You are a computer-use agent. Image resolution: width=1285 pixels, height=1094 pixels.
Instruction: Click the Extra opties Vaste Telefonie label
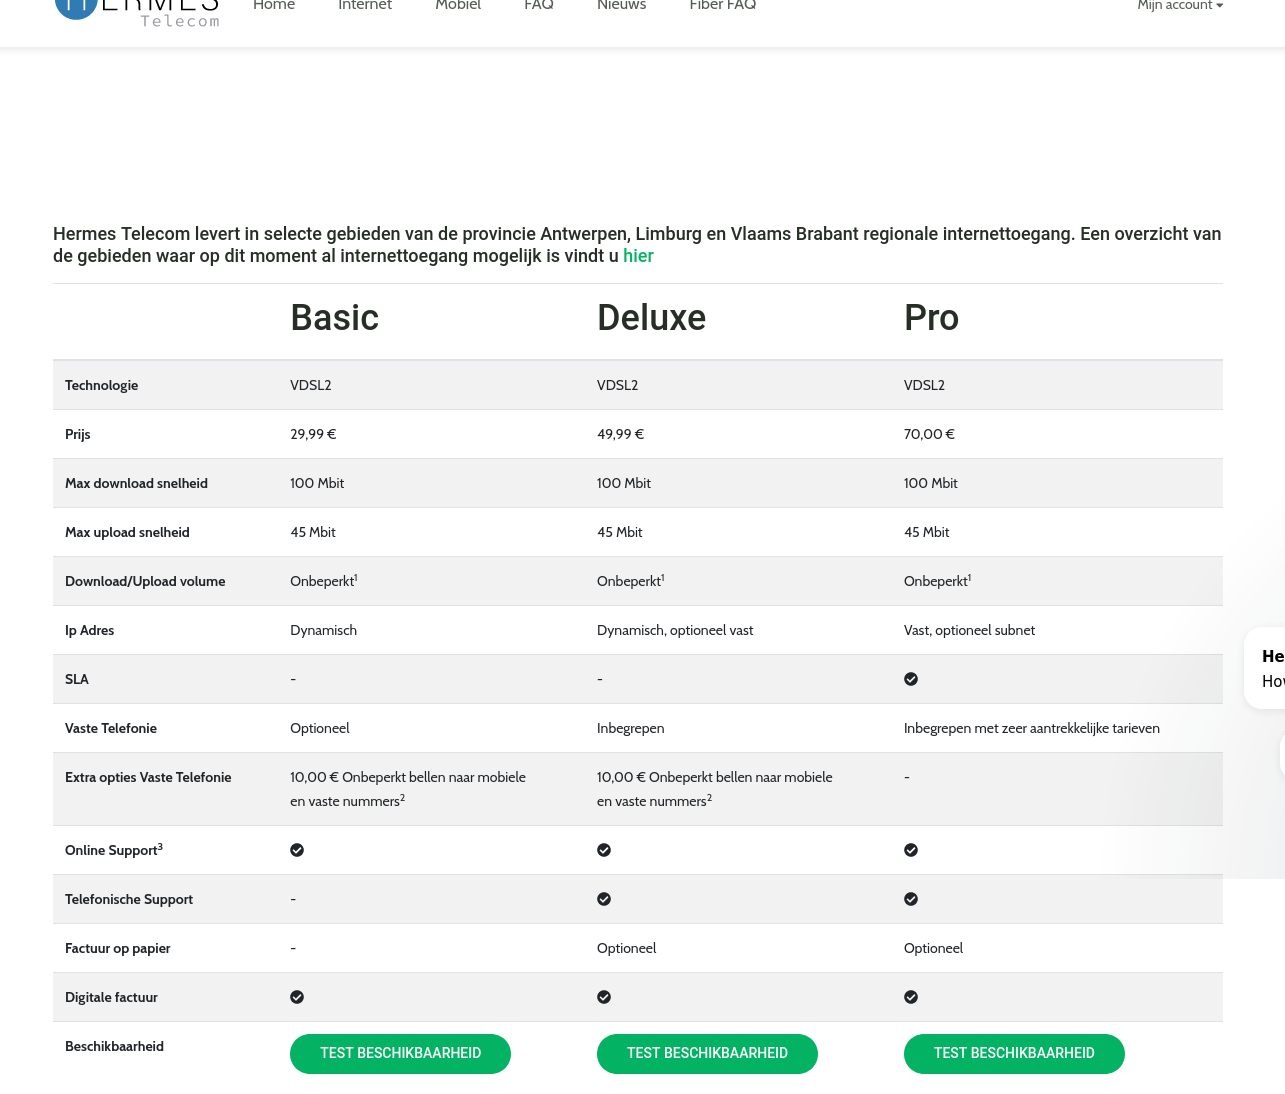148,777
